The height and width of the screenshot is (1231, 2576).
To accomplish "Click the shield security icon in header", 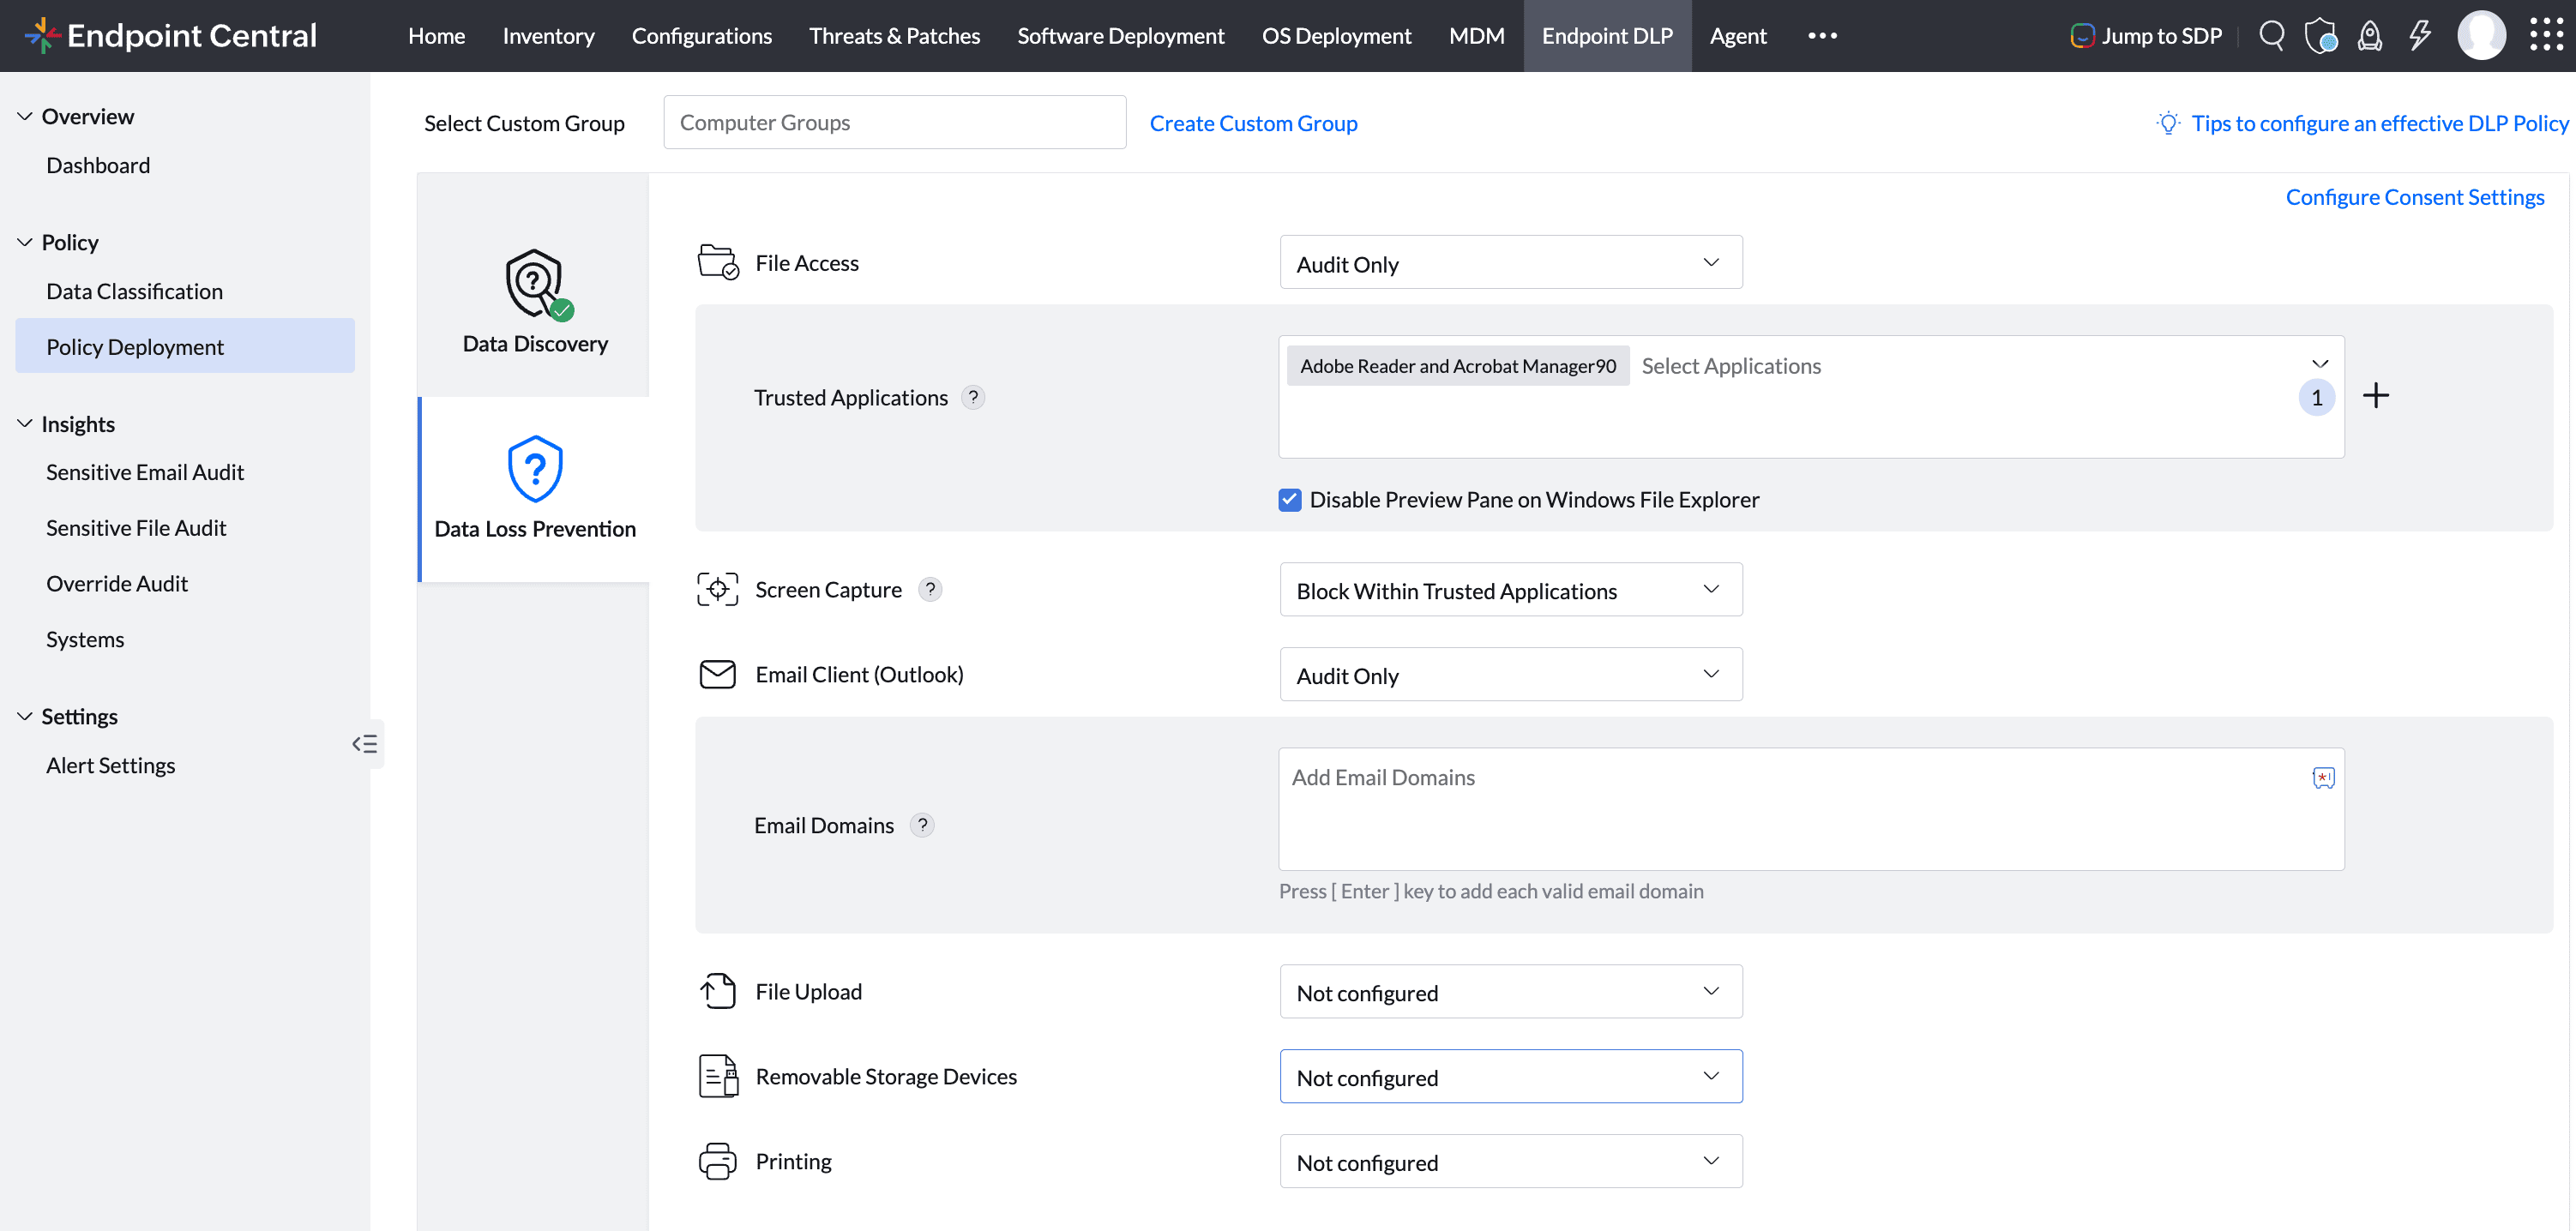I will tap(2320, 36).
